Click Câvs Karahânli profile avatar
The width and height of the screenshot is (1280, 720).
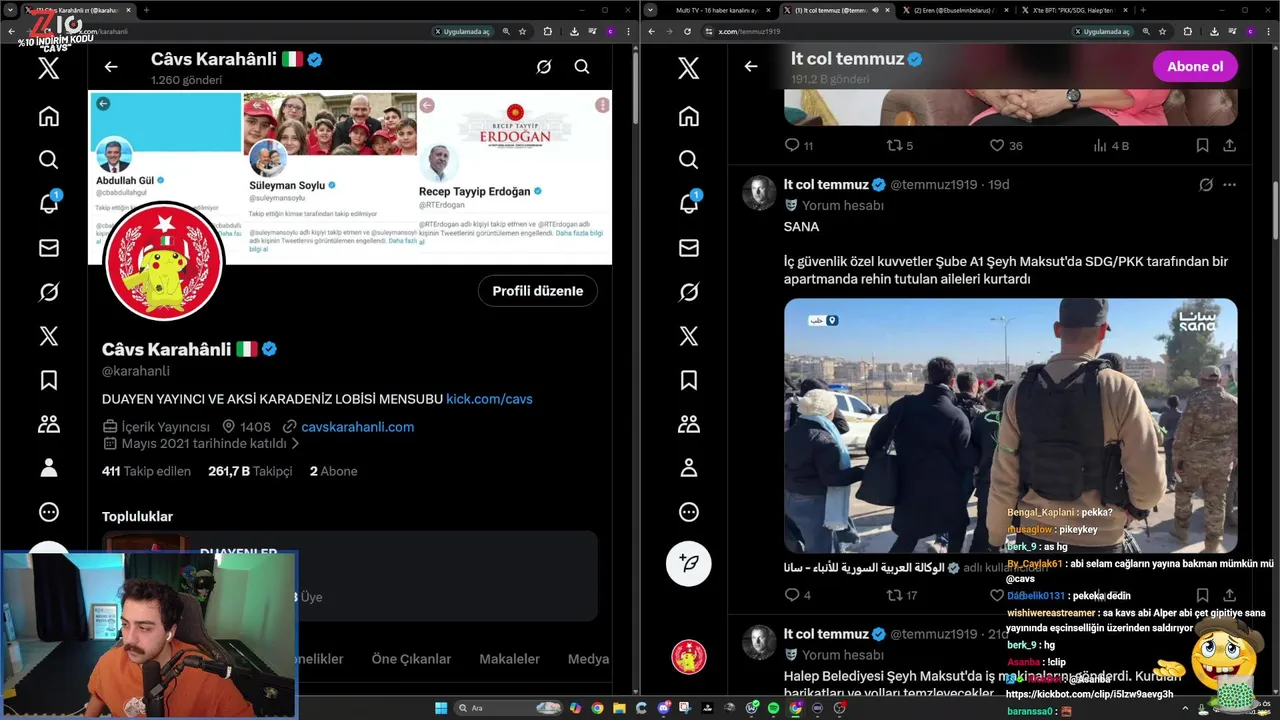[x=165, y=262]
